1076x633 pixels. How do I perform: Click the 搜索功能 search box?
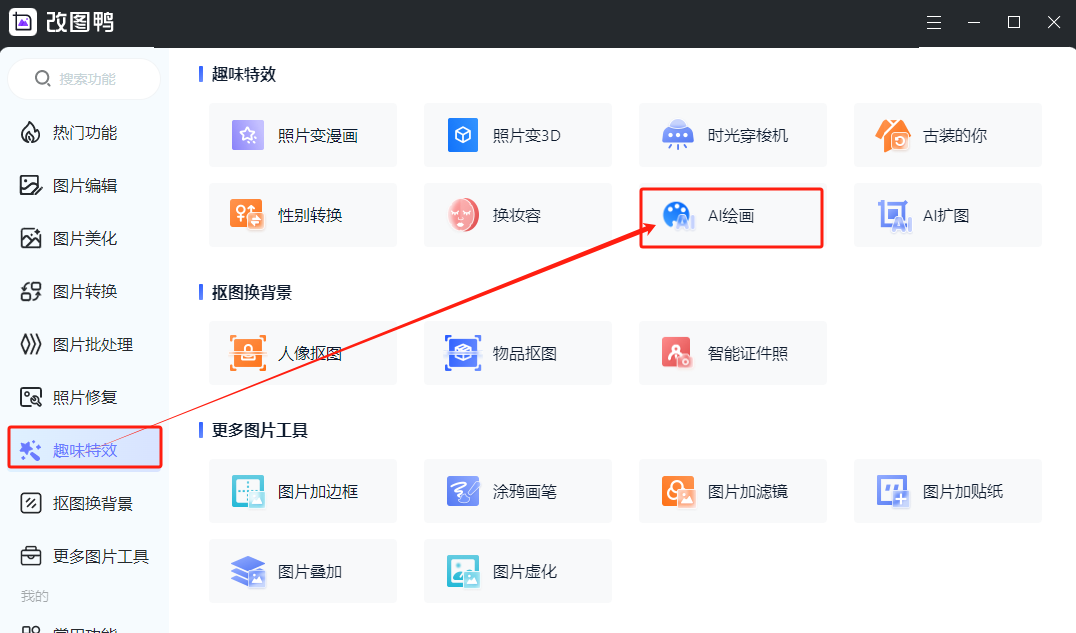pos(86,79)
